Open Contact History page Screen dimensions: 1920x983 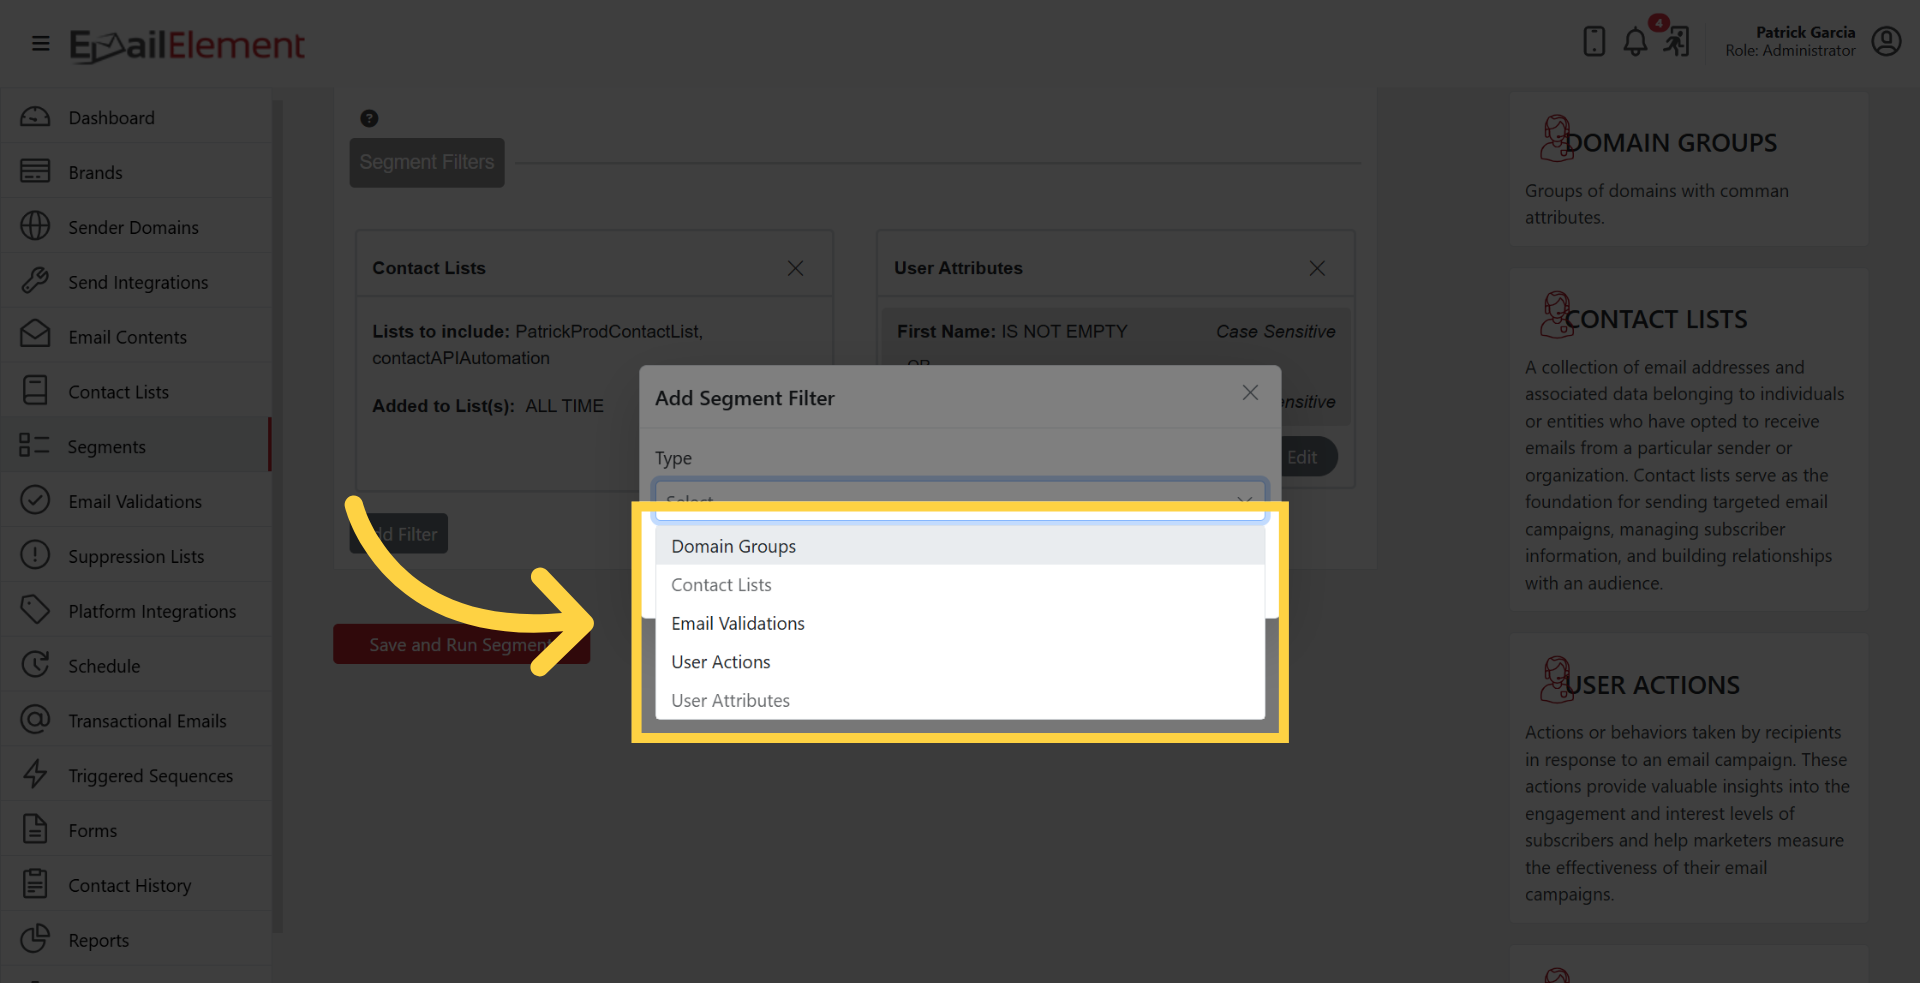pyautogui.click(x=129, y=886)
